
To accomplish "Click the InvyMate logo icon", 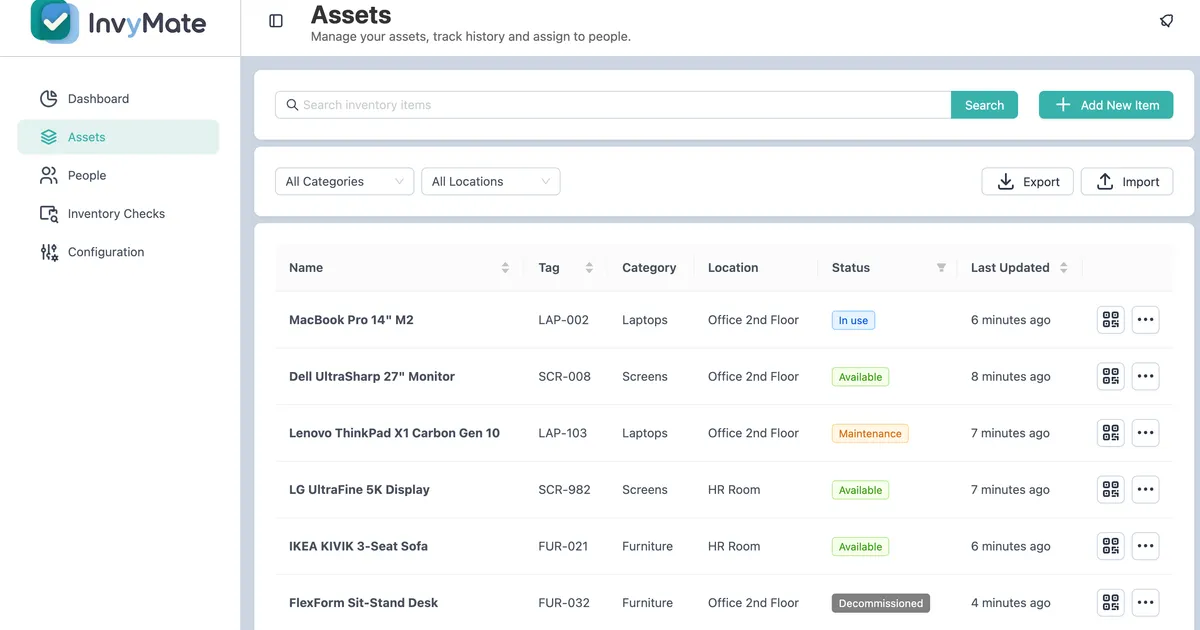I will [x=54, y=21].
